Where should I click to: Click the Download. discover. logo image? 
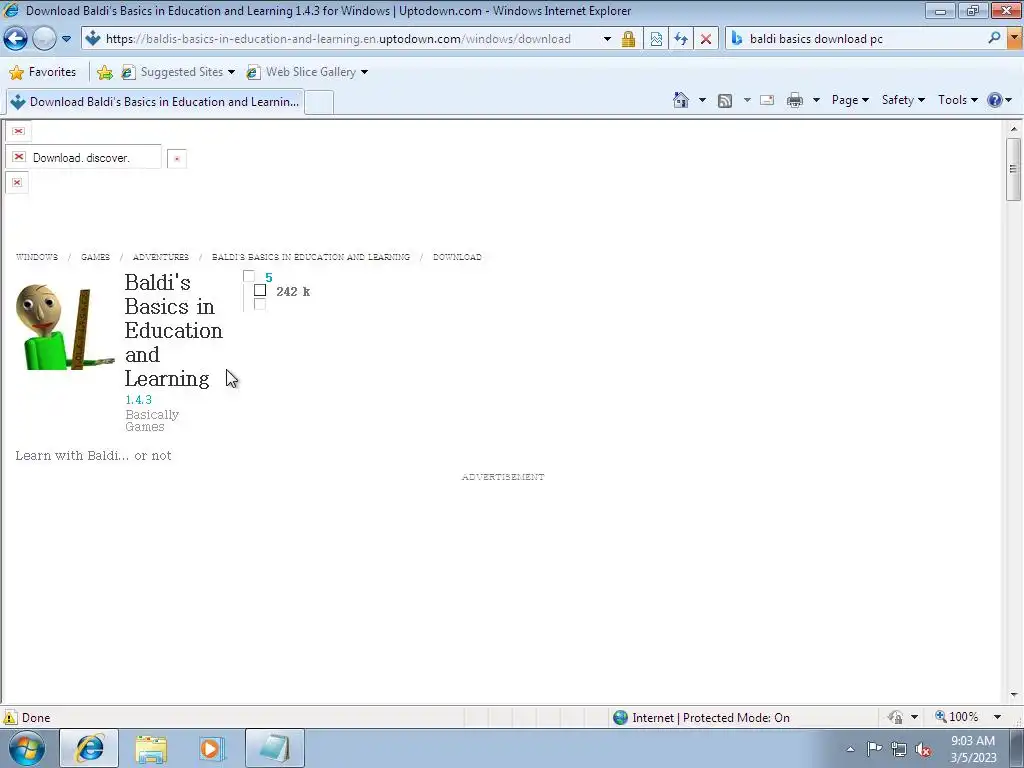click(x=83, y=157)
